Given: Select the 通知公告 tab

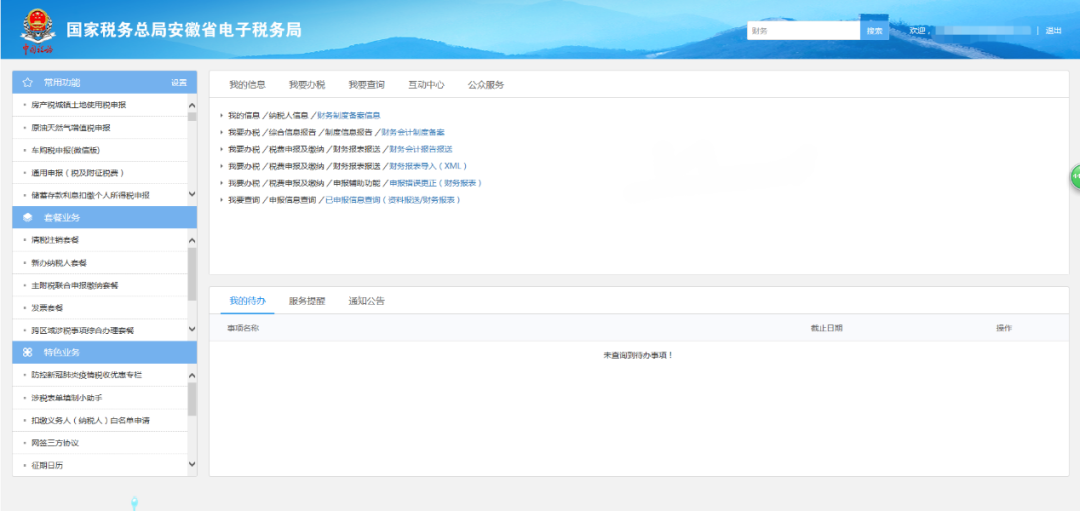Looking at the screenshot, I should pos(366,301).
